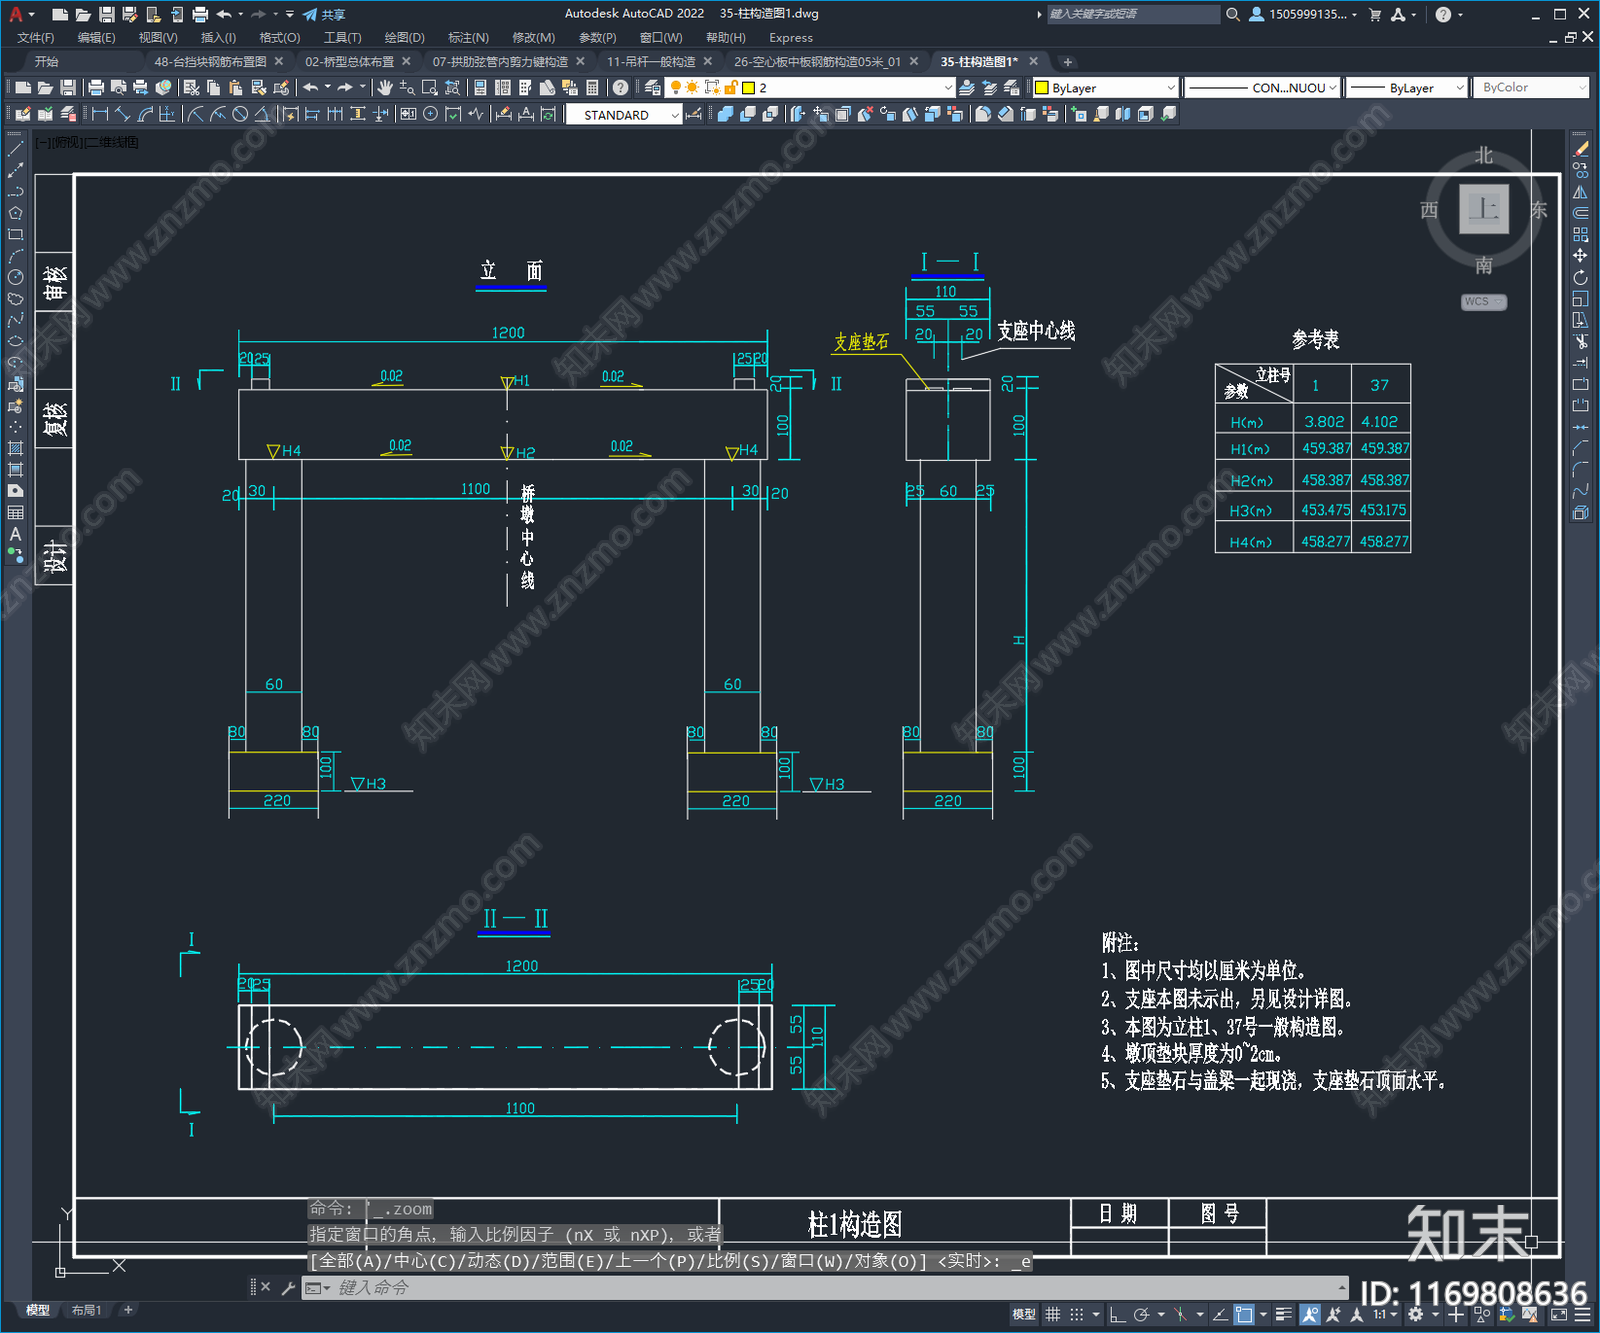1600x1333 pixels.
Task: Toggle lineweight display in status bar
Action: coord(1284,1314)
